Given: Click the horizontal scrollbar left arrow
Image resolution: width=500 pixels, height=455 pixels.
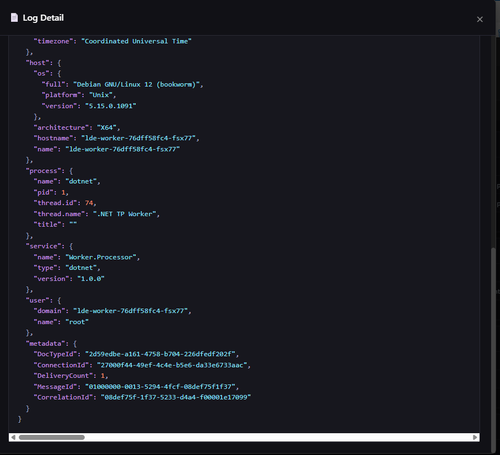Looking at the screenshot, I should pyautogui.click(x=13, y=437).
